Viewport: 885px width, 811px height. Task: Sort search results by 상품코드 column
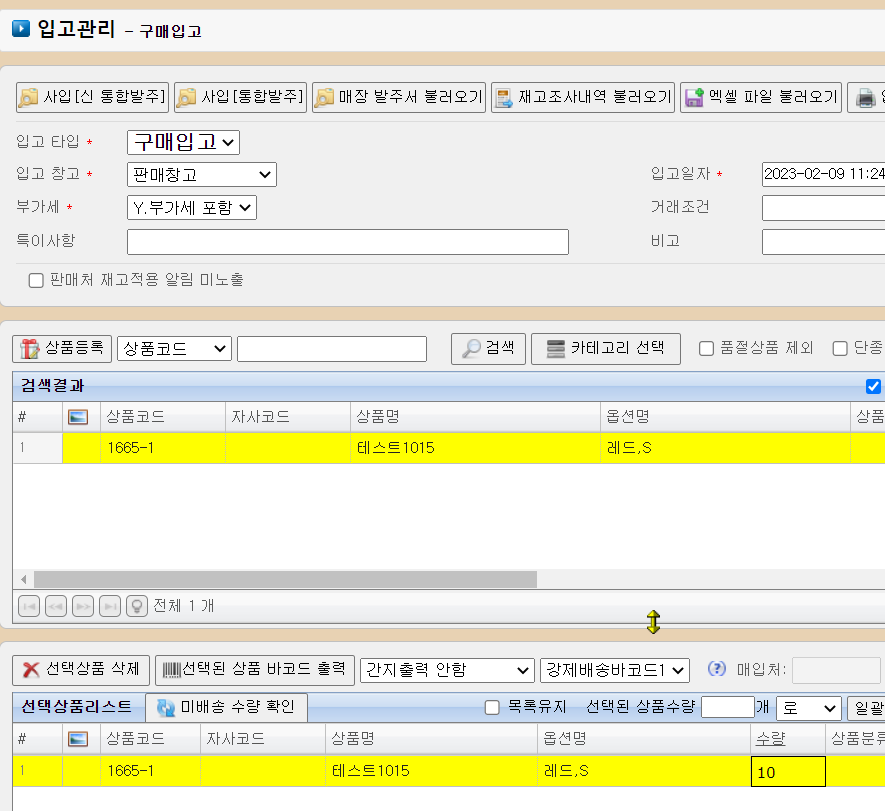click(x=163, y=417)
